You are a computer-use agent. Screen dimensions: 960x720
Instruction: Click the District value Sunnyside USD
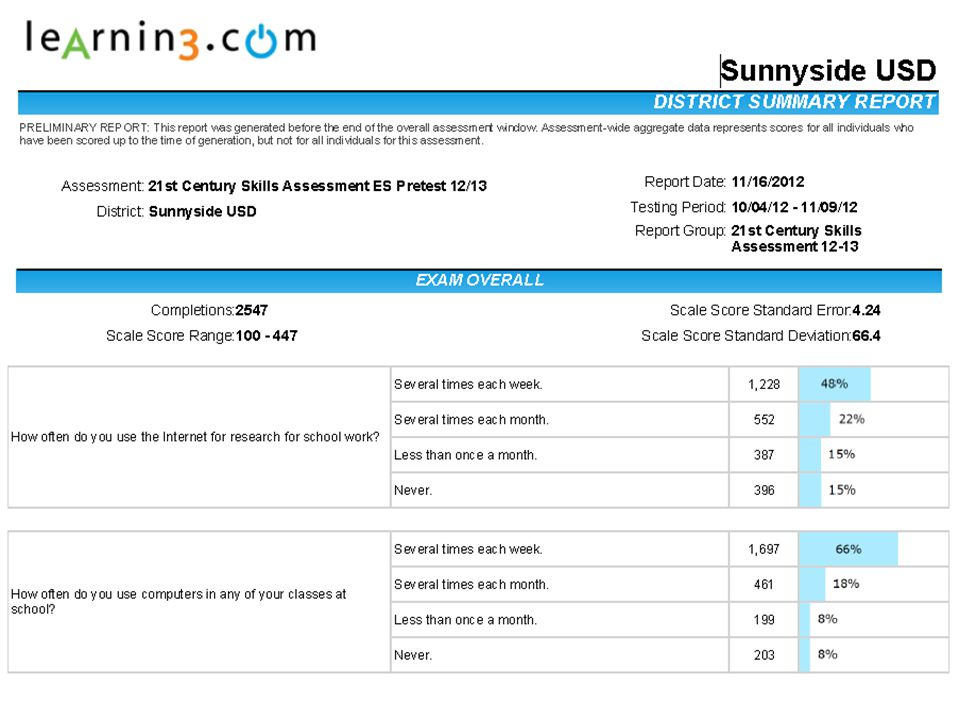point(203,212)
